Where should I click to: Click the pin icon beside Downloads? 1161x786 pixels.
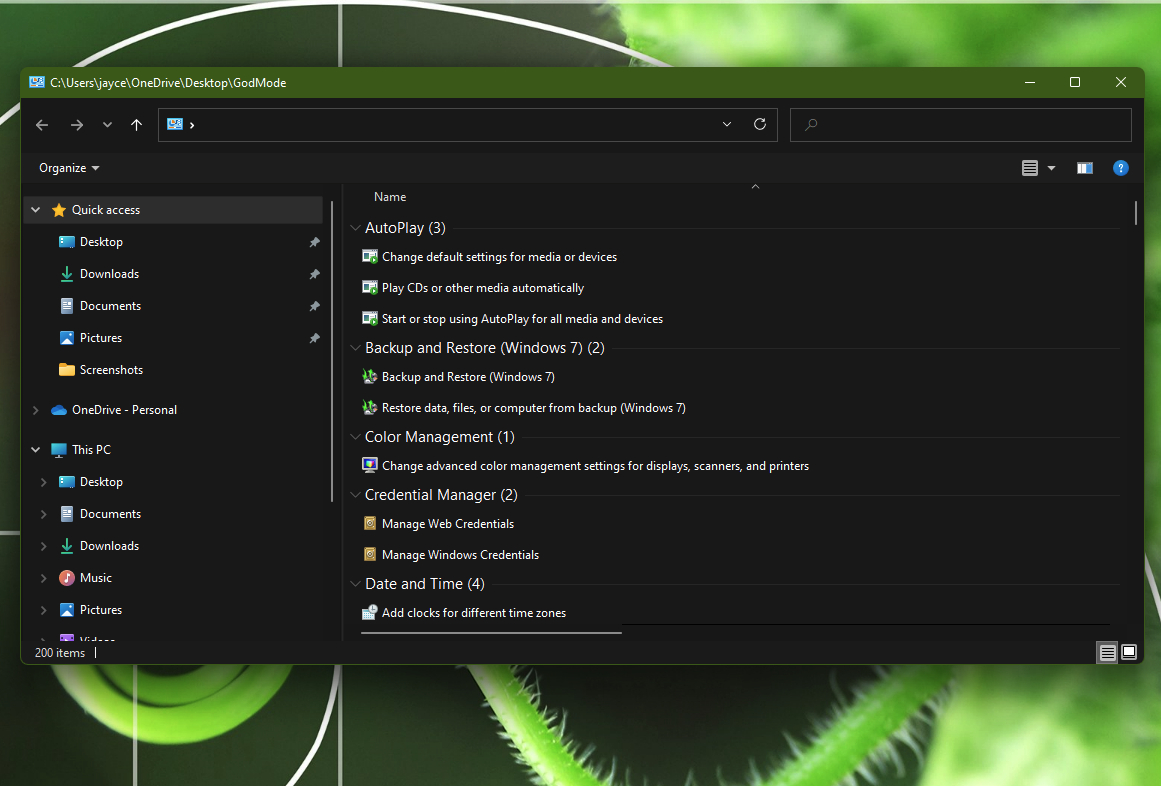click(x=315, y=274)
